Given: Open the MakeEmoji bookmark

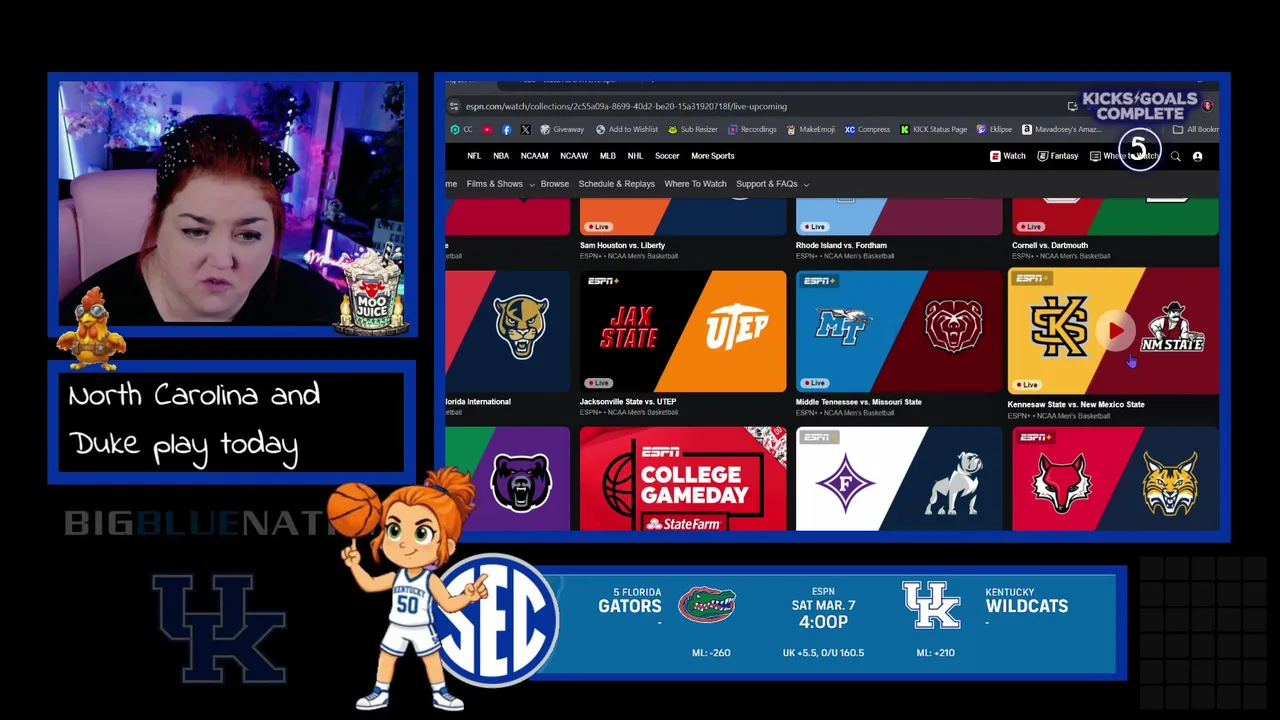Looking at the screenshot, I should [811, 129].
